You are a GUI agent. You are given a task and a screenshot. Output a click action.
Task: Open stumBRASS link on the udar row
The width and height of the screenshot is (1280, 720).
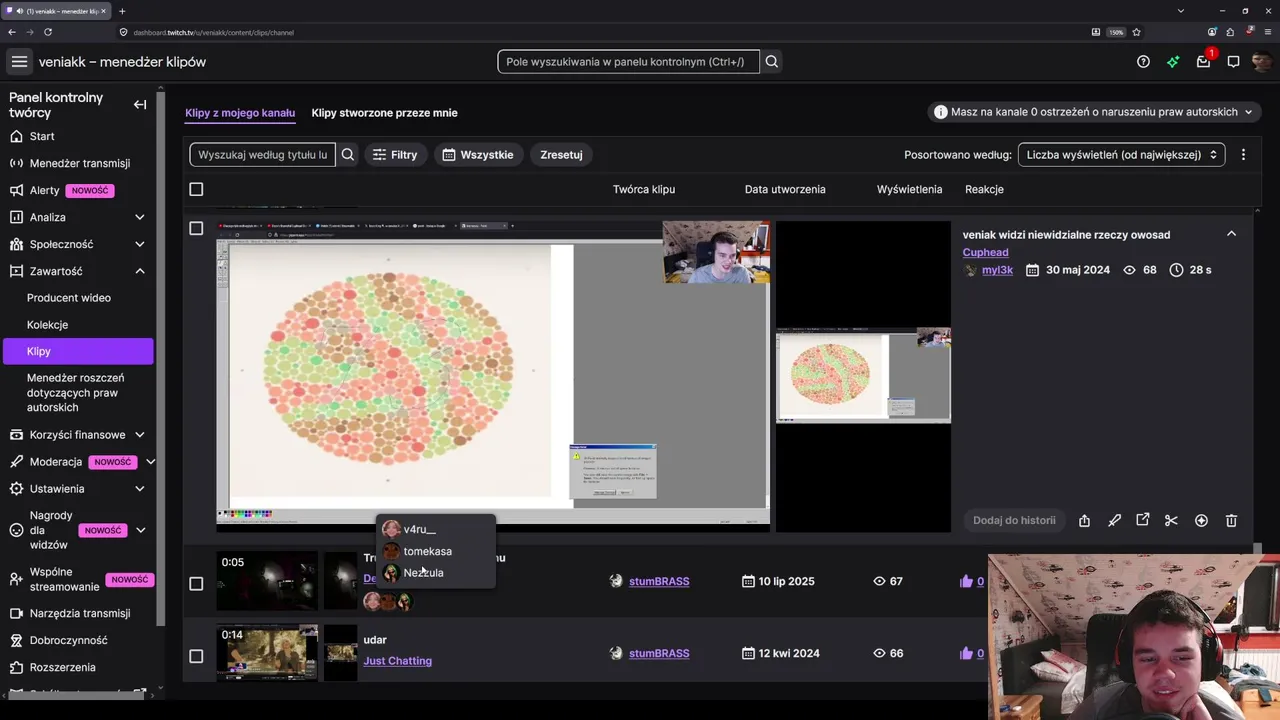tap(659, 653)
